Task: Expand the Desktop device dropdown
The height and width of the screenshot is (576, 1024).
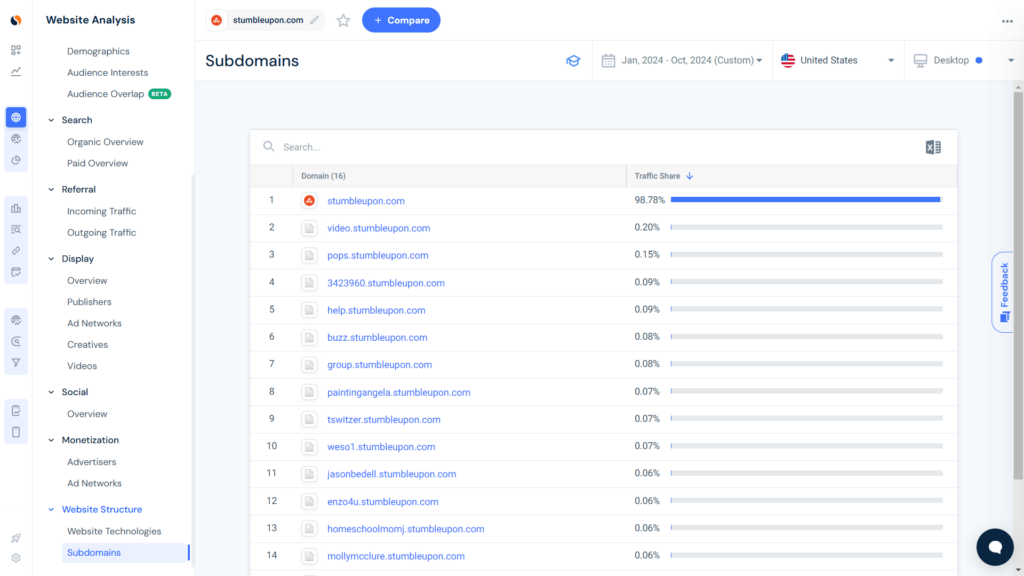Action: [955, 61]
